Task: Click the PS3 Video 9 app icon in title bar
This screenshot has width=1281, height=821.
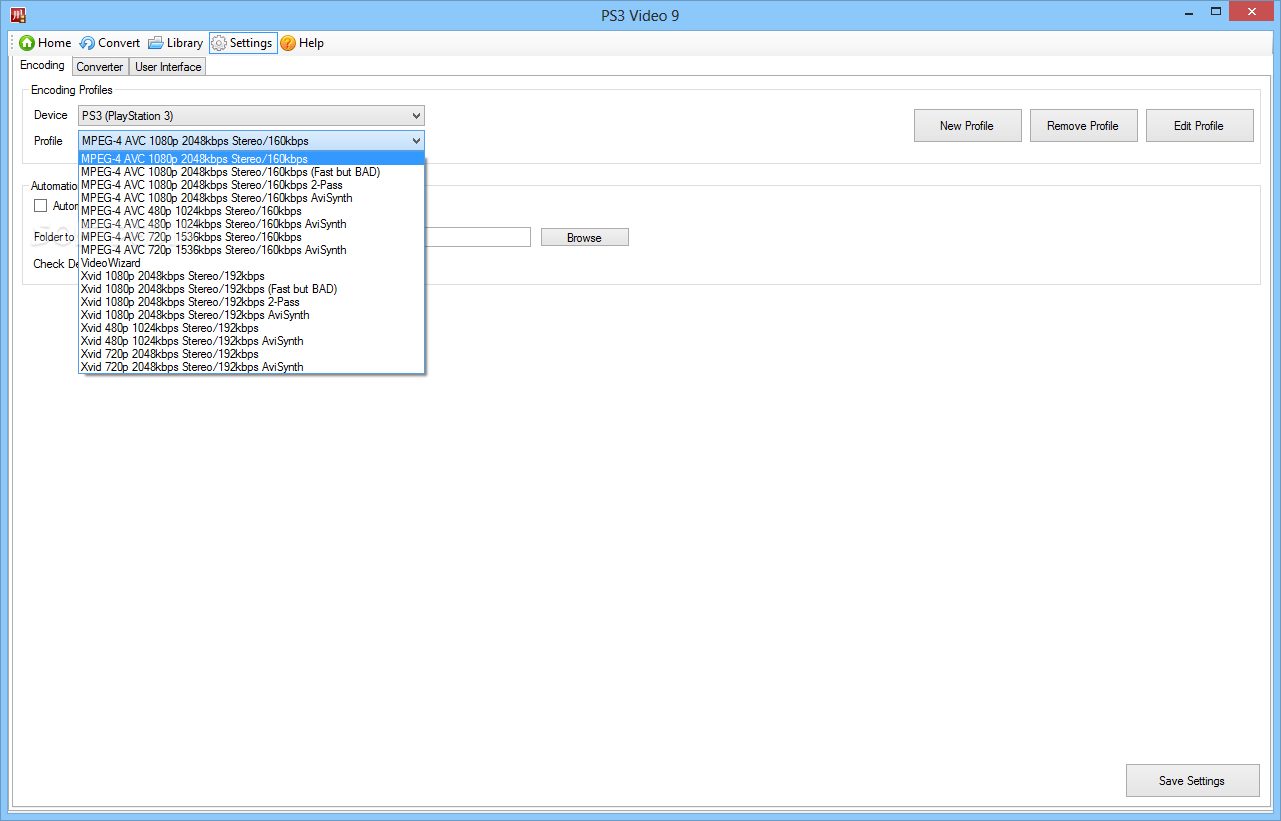Action: (18, 15)
